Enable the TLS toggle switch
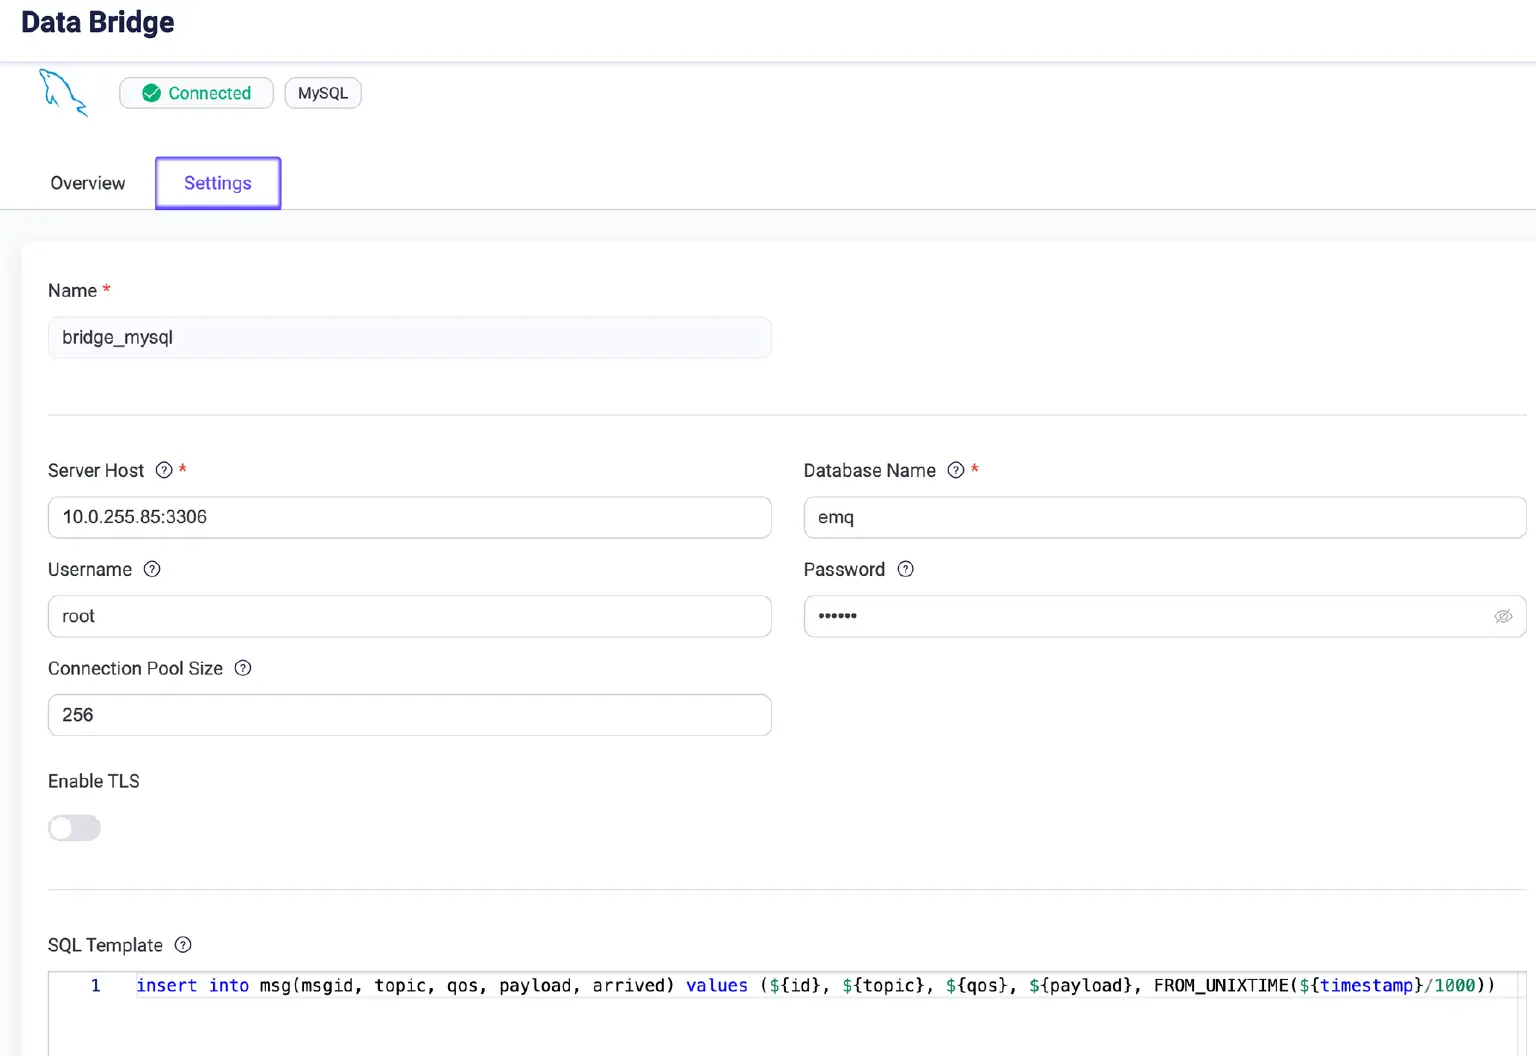 (x=74, y=828)
